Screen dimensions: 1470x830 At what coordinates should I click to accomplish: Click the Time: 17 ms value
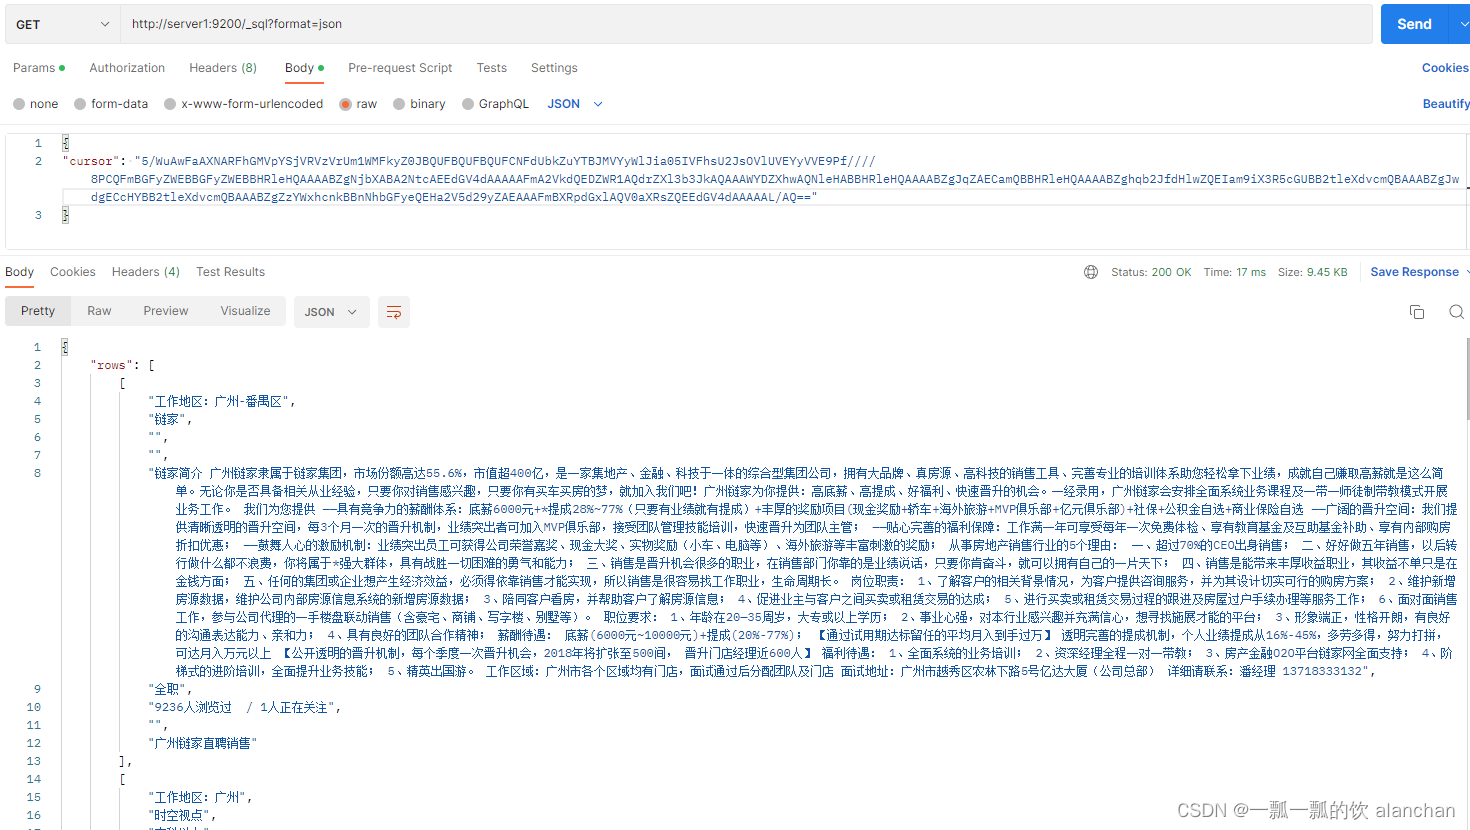click(x=1235, y=272)
